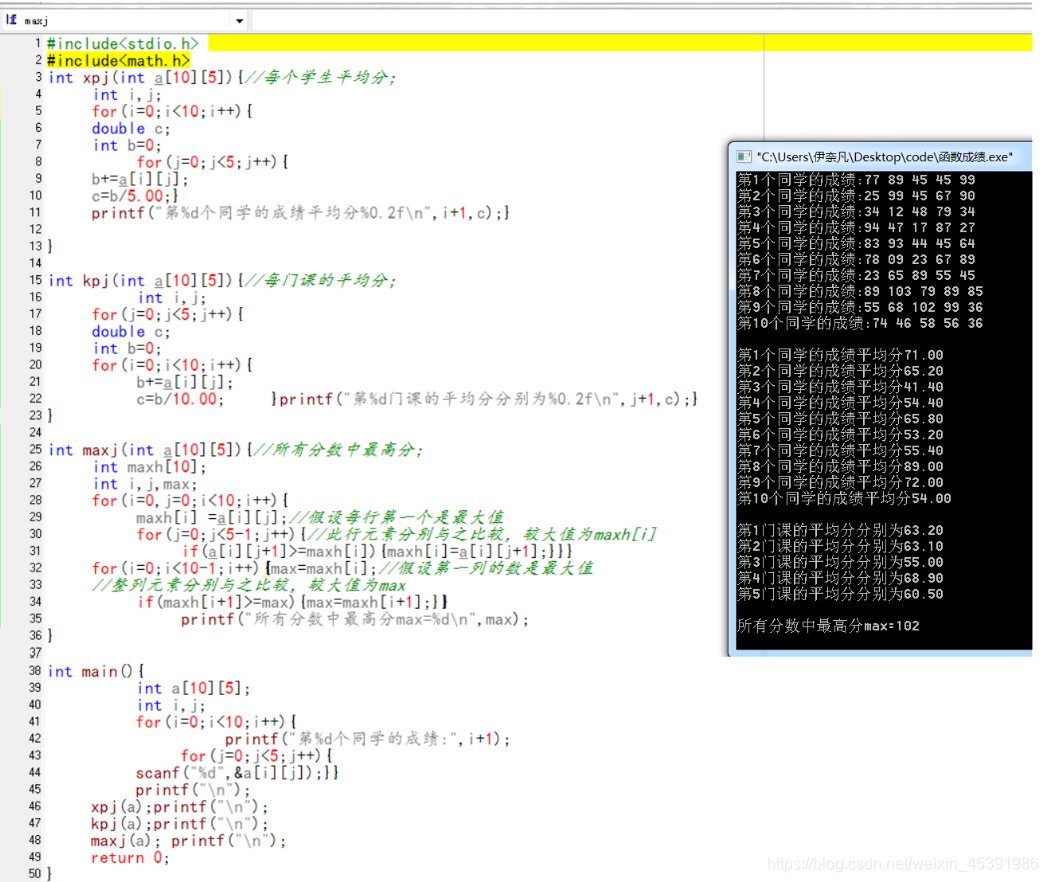Click console row 第8个同学的成绩:89 103 79 89 85
Viewport: 1048px width, 882px height.
point(860,291)
